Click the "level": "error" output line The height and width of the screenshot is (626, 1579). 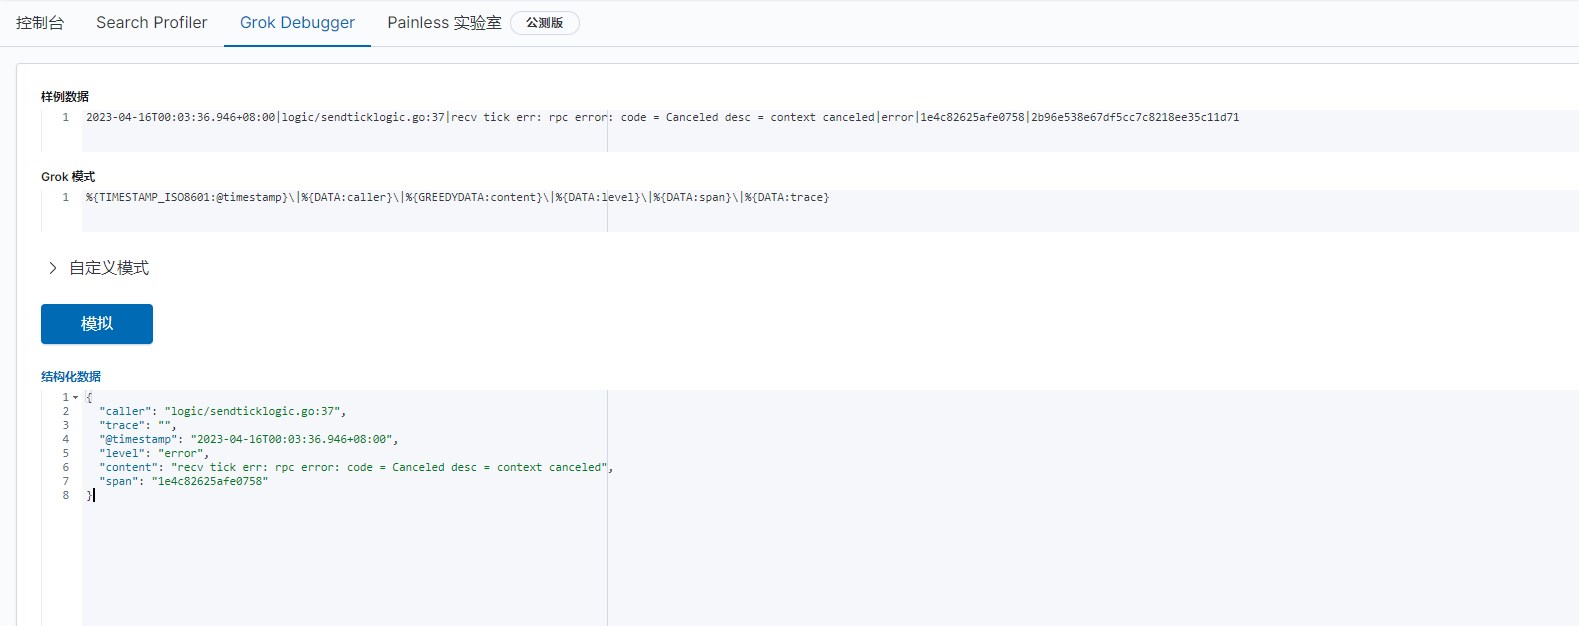(154, 454)
